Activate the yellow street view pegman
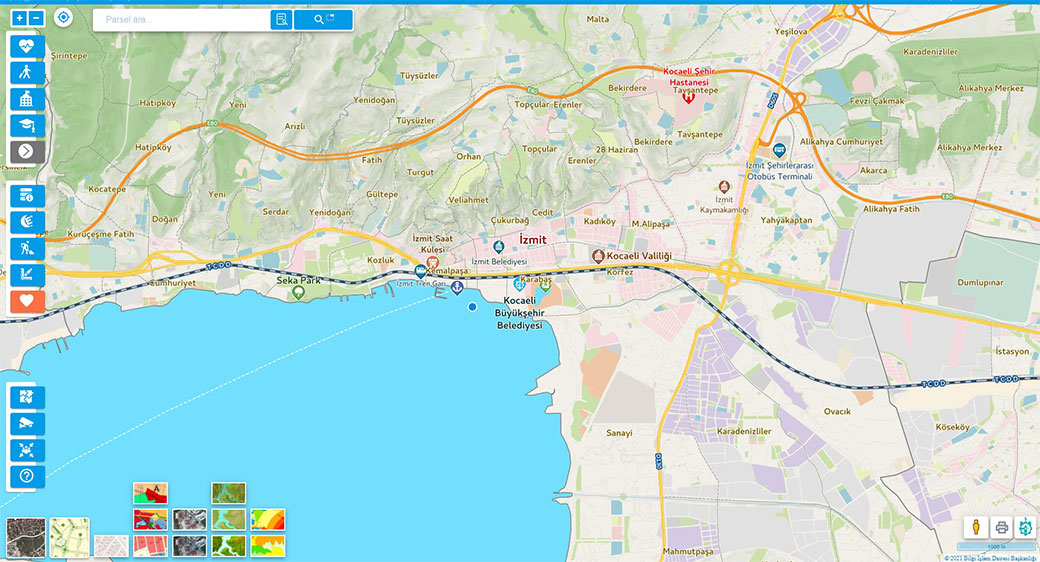 click(977, 528)
